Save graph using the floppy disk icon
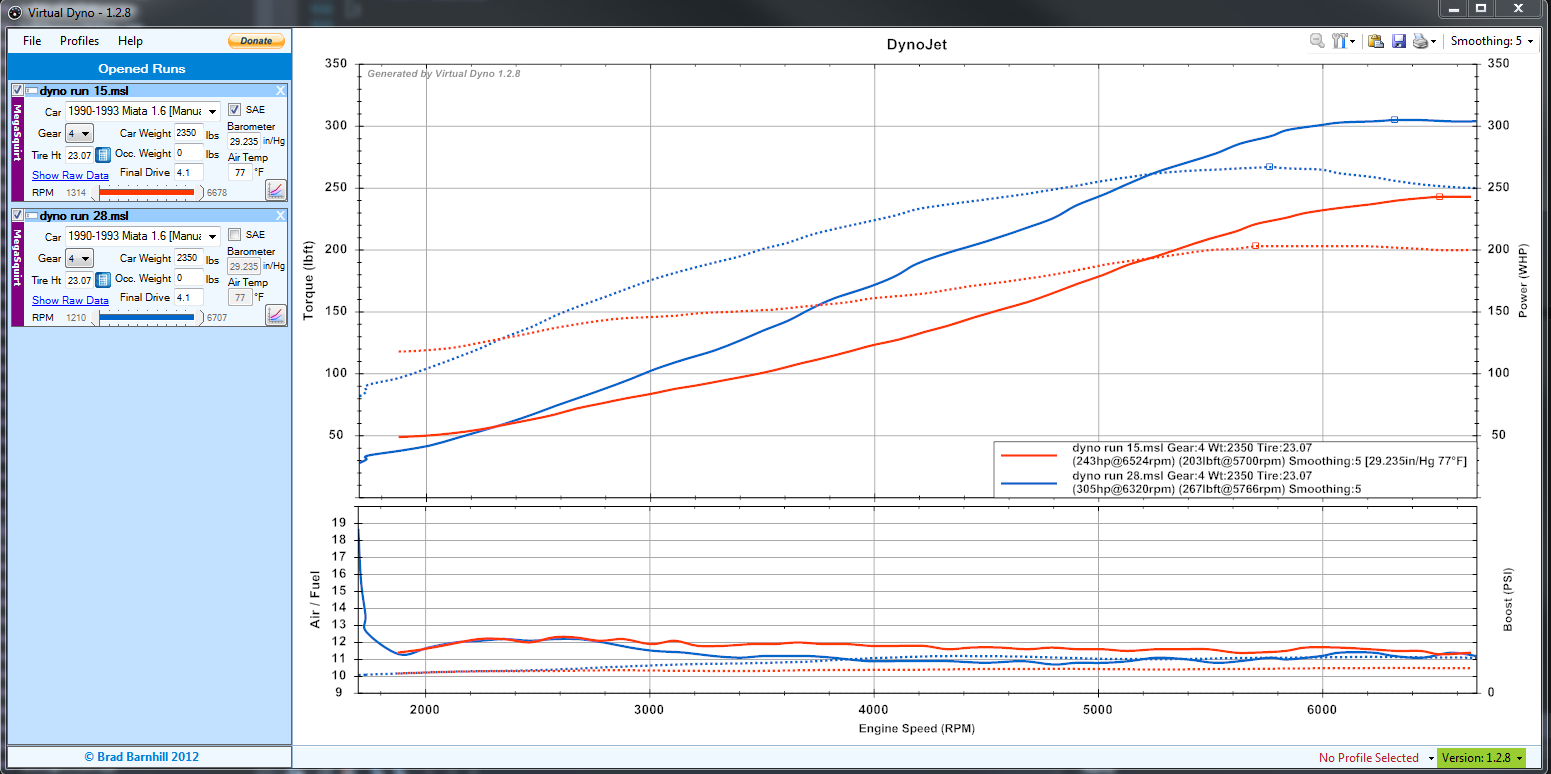This screenshot has width=1551, height=774. (x=1398, y=41)
